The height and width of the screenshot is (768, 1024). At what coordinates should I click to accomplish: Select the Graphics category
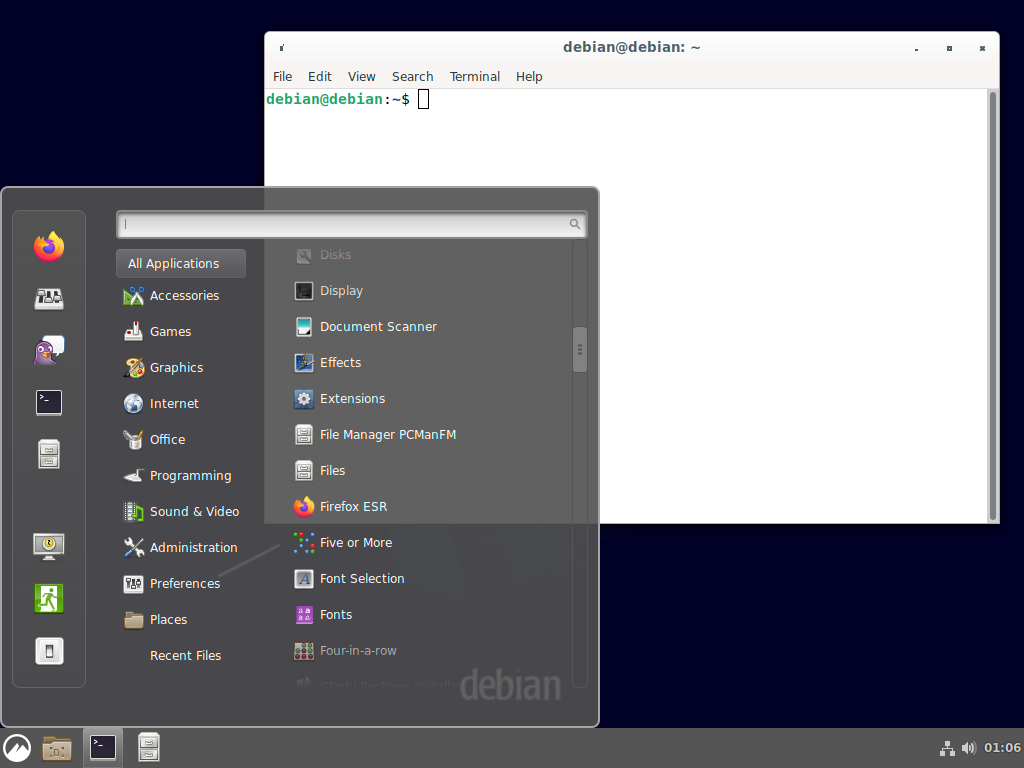tap(175, 367)
